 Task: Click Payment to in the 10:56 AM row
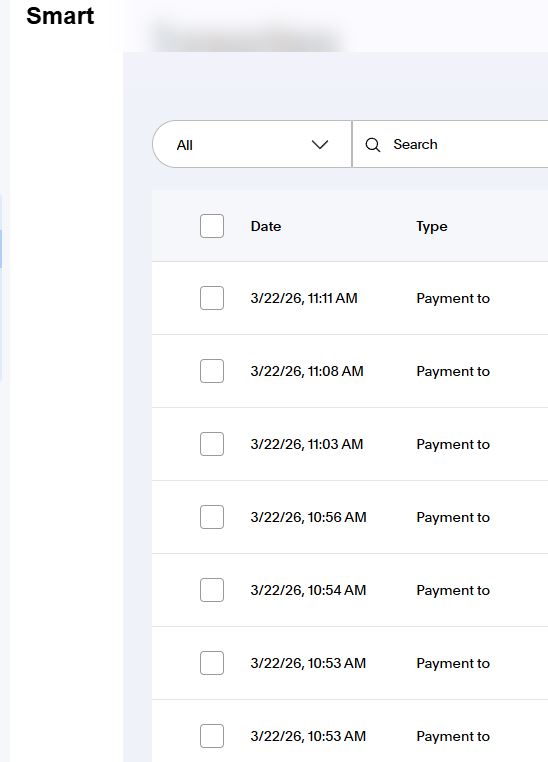click(453, 517)
